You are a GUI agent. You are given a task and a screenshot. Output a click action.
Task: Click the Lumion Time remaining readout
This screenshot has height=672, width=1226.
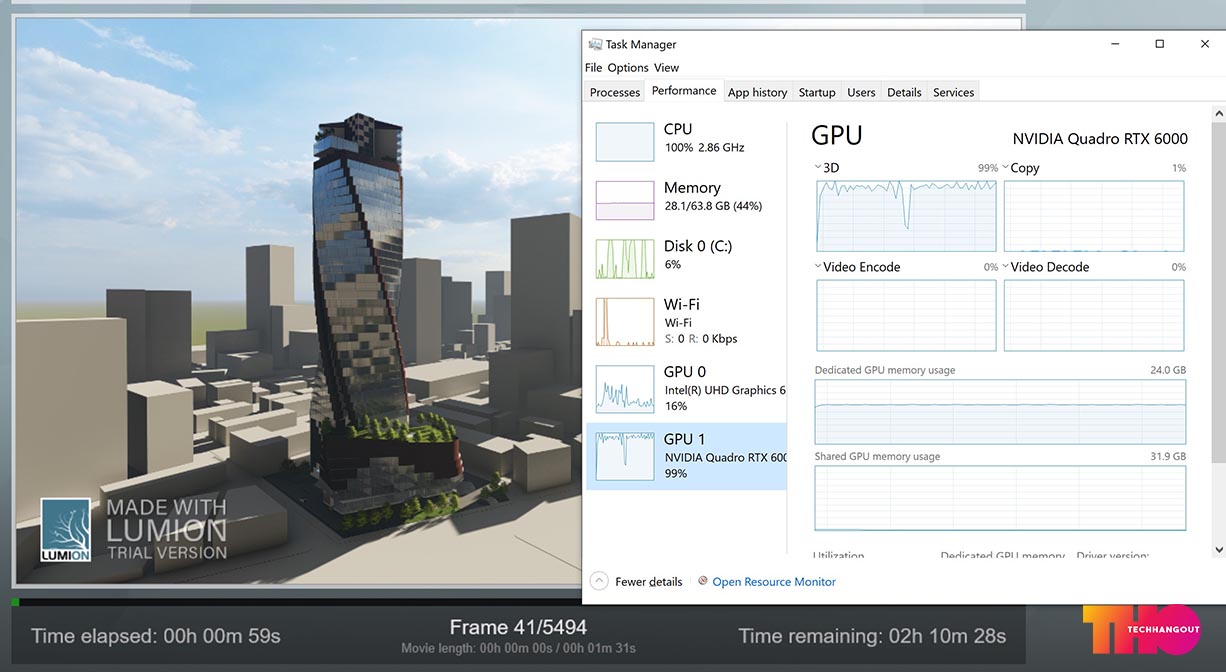tap(872, 636)
